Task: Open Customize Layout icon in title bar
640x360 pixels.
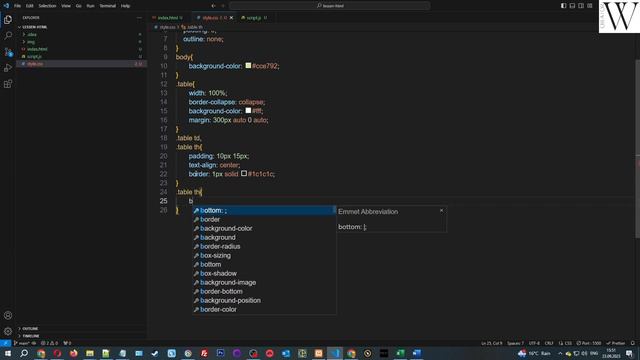Action: pyautogui.click(x=590, y=6)
